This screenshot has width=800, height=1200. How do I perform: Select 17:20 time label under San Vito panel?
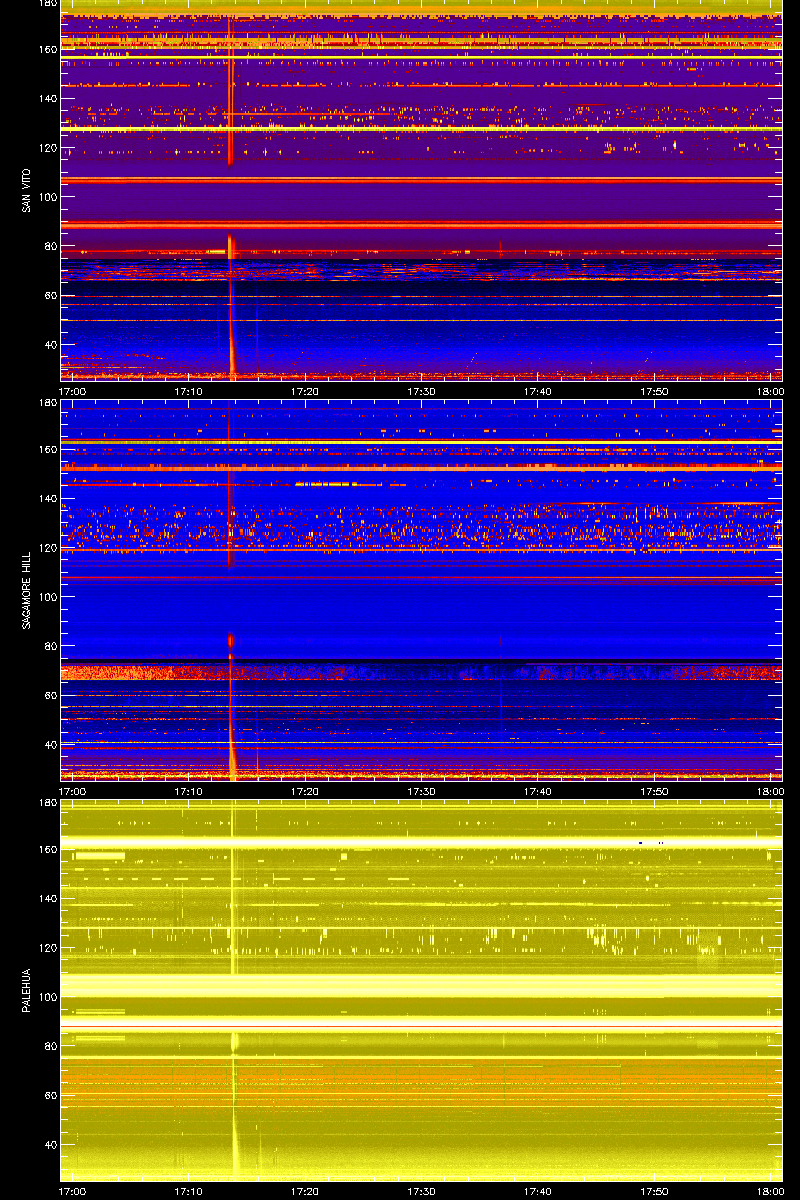[x=306, y=391]
